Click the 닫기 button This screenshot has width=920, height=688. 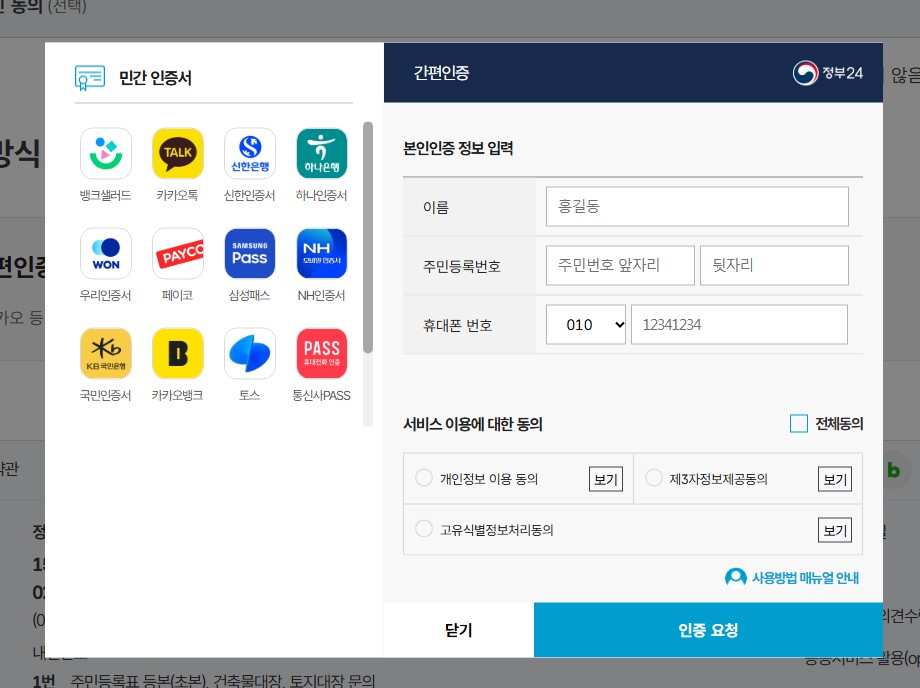tap(459, 630)
